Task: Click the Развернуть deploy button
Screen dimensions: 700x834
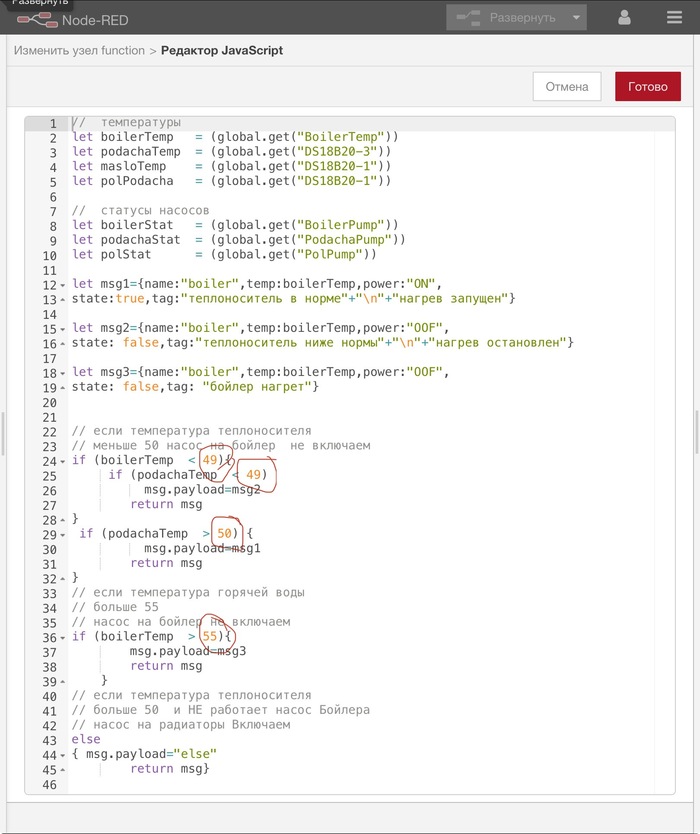Action: [x=506, y=18]
